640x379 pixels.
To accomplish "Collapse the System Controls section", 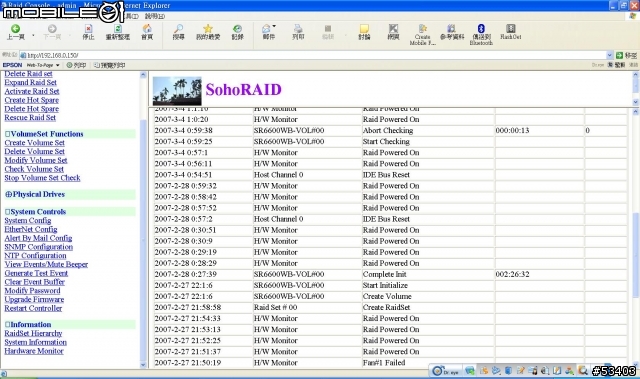I will click(7, 212).
